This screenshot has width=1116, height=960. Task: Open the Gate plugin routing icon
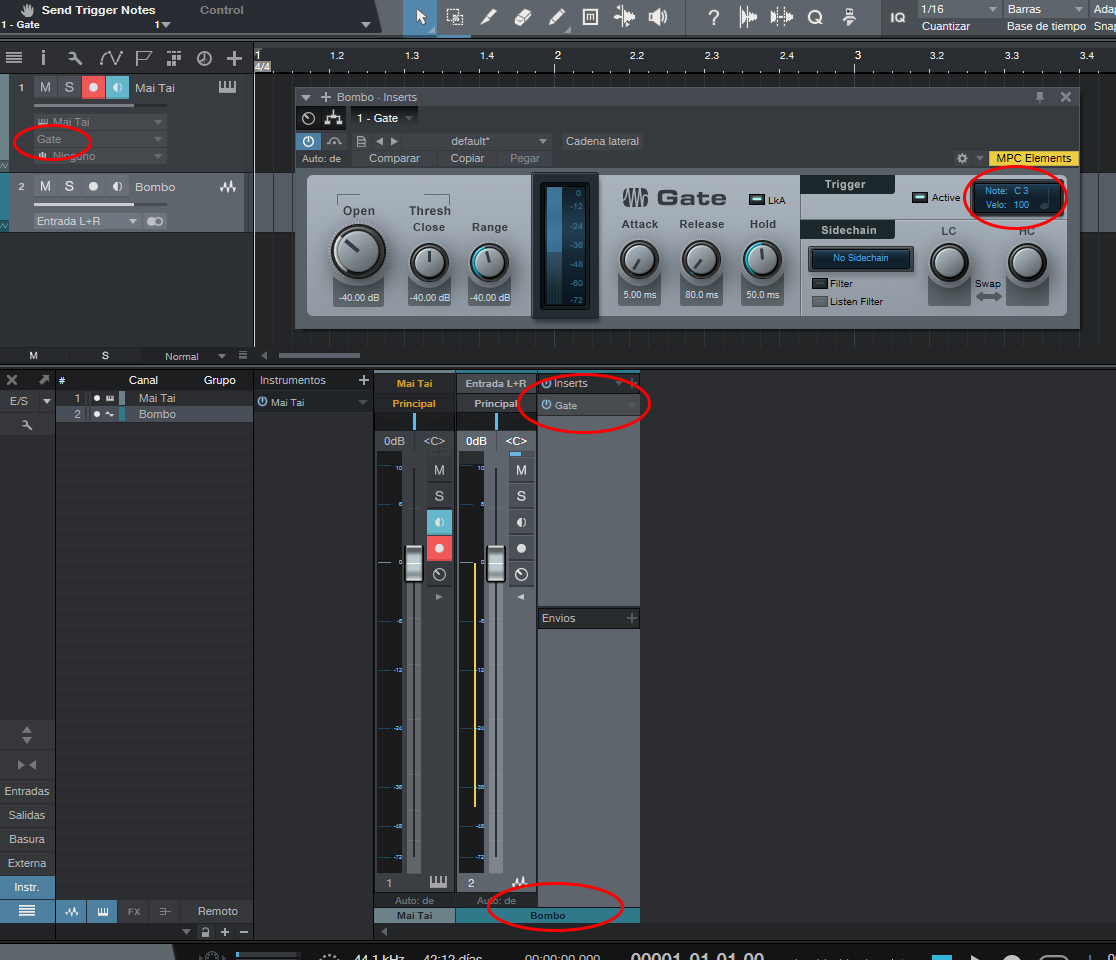[x=333, y=118]
